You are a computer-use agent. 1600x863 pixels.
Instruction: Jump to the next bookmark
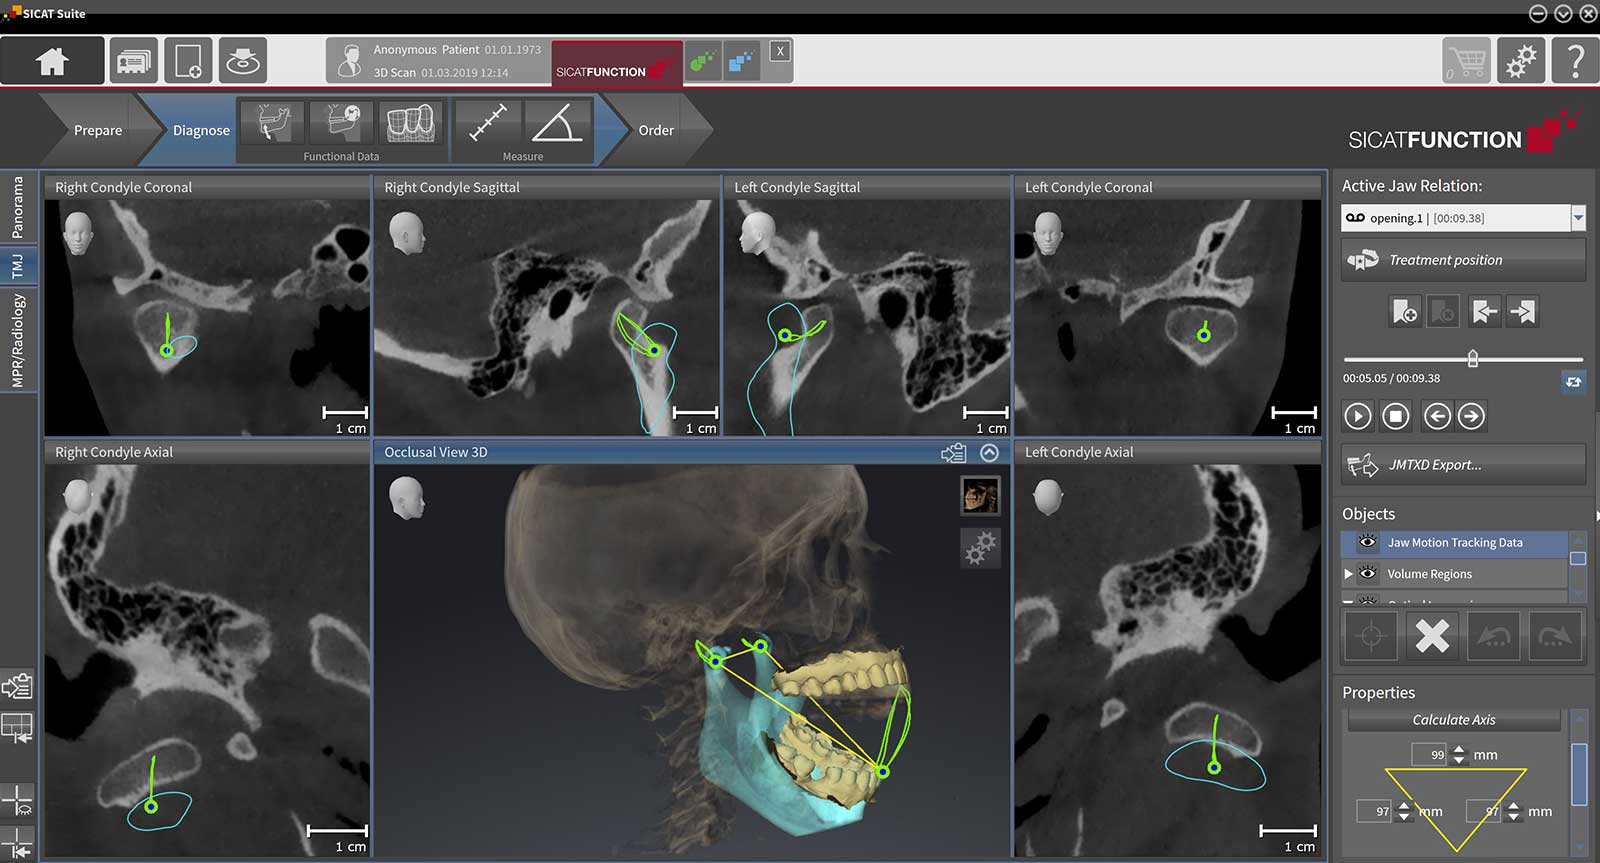pyautogui.click(x=1522, y=312)
